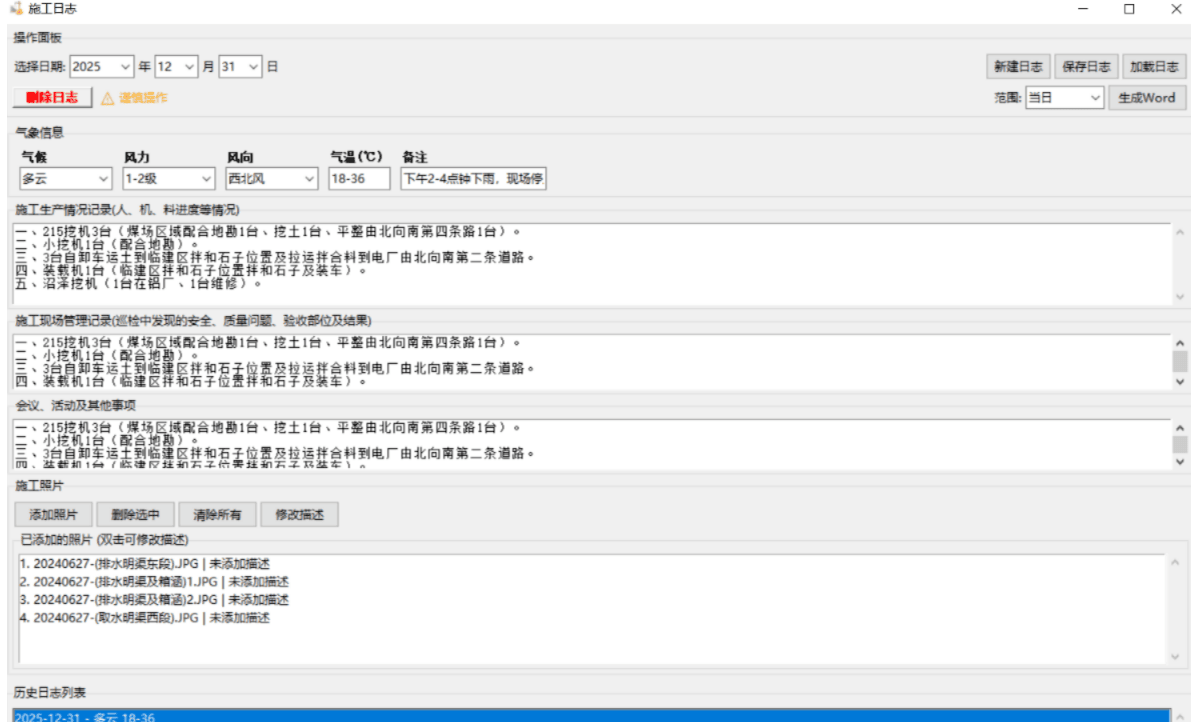Click the 气温 input field showing 18-36
The width and height of the screenshot is (1191, 722).
pyautogui.click(x=359, y=179)
